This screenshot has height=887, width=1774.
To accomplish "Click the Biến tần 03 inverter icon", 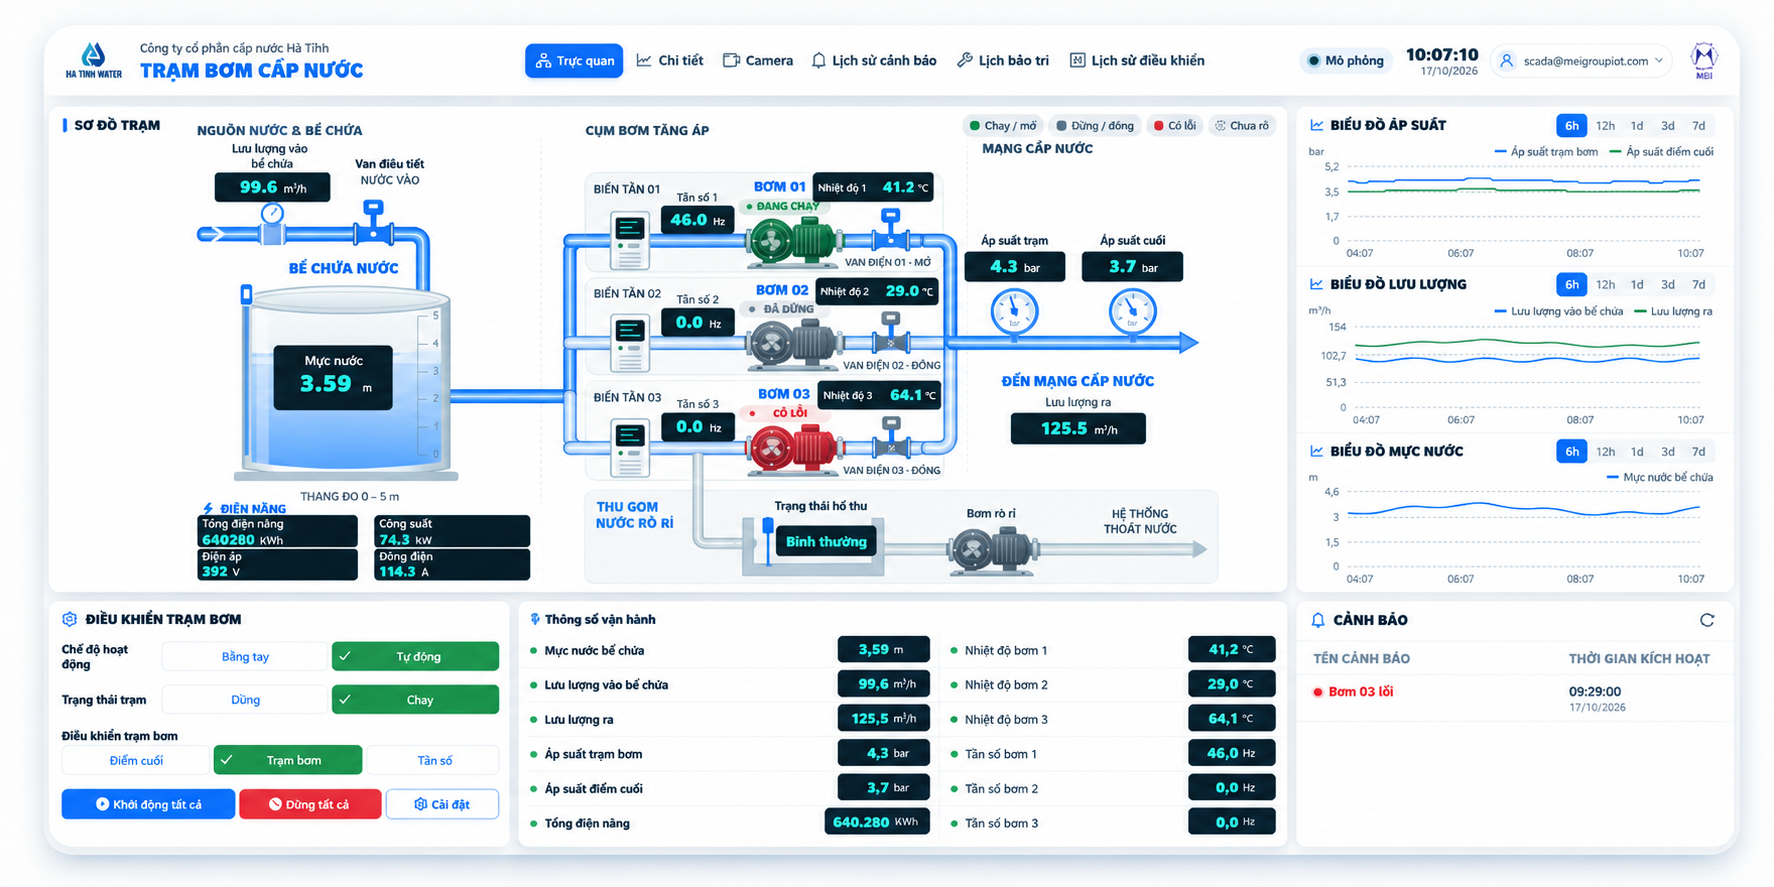I will click(629, 448).
